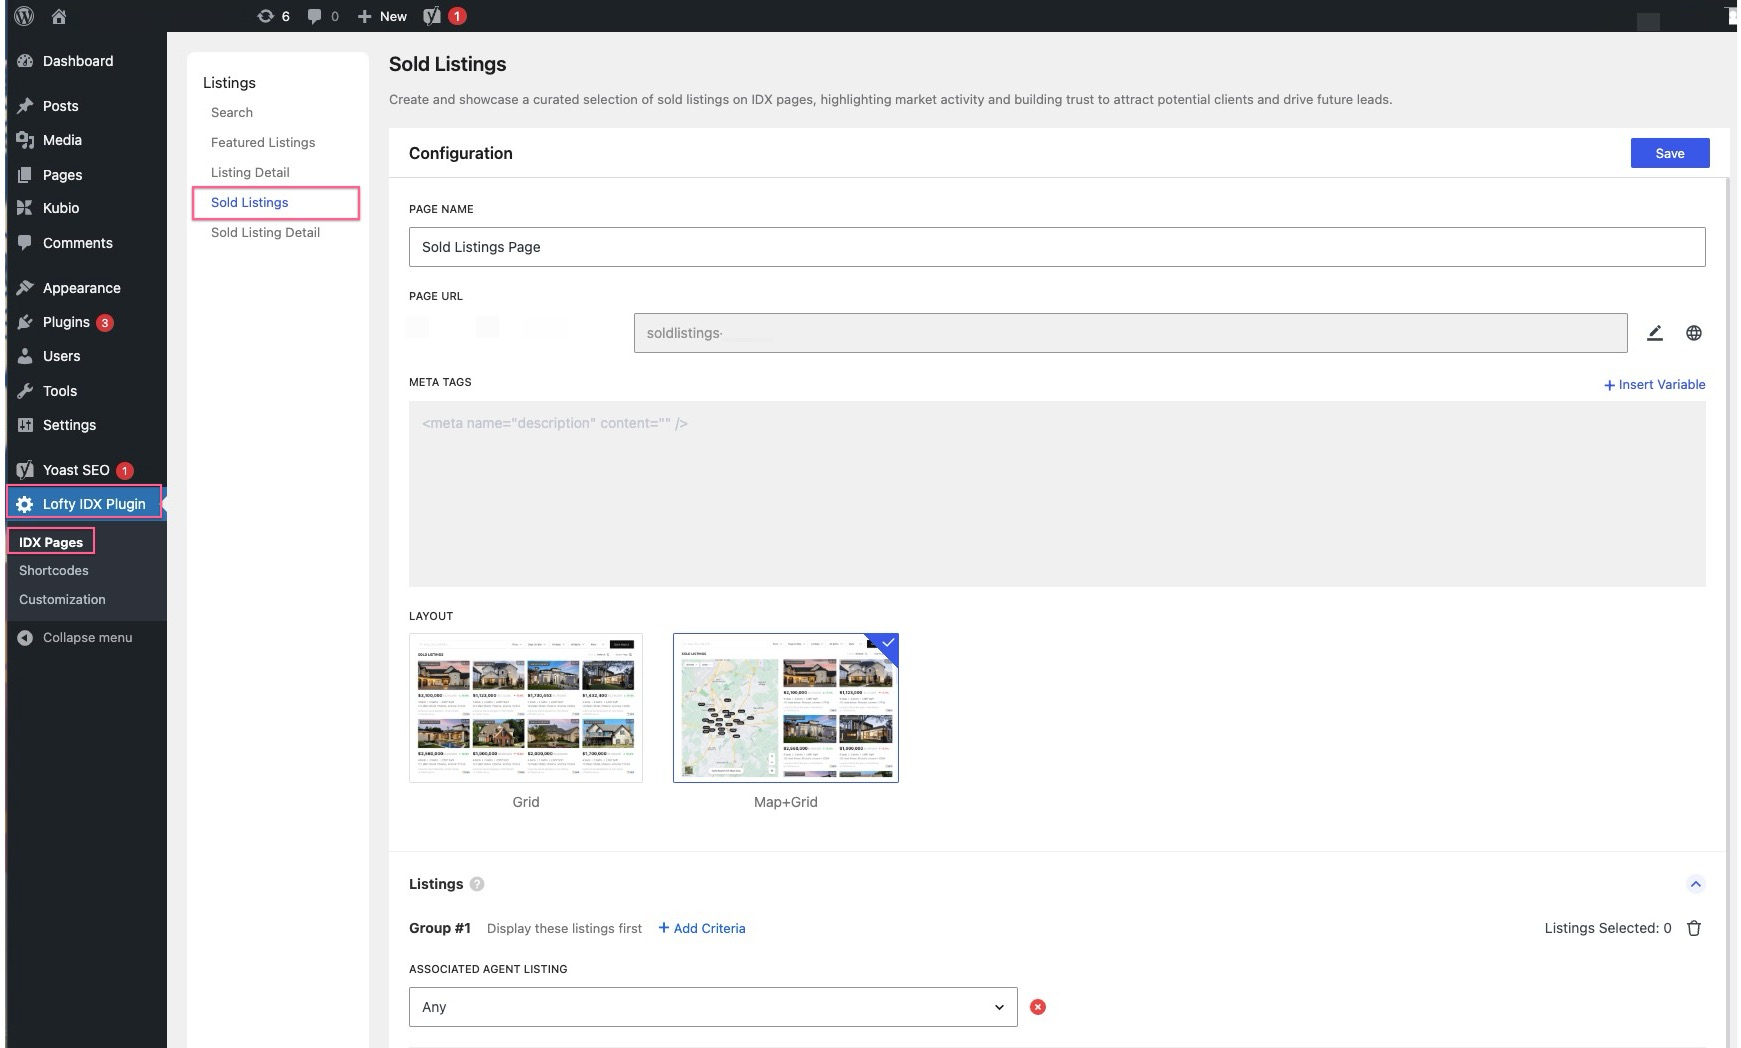
Task: Remove criteria with red X icon
Action: point(1038,1007)
